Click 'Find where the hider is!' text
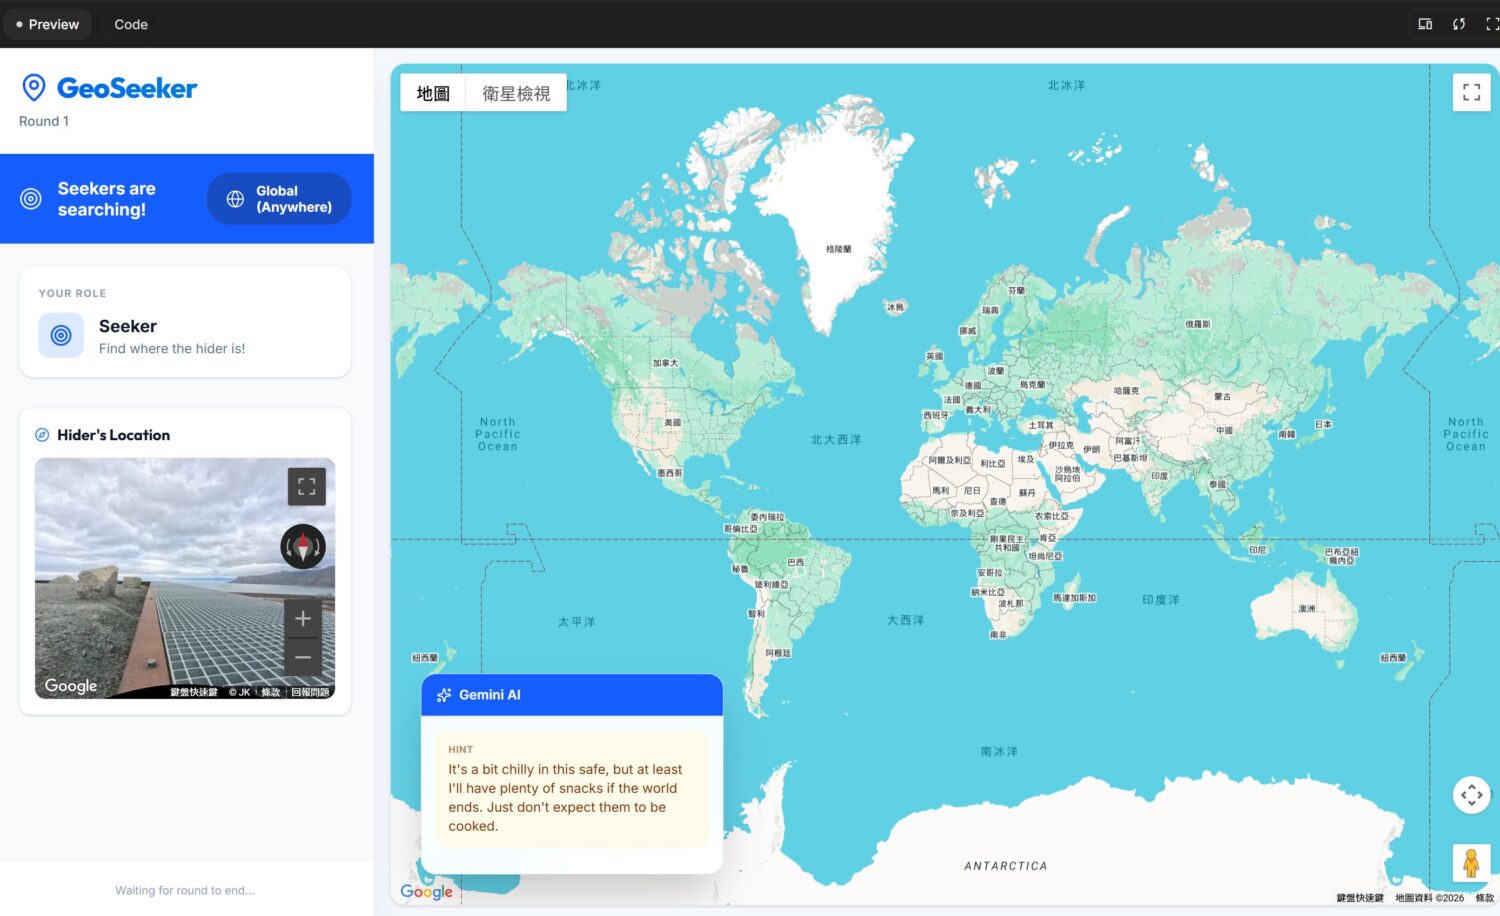The height and width of the screenshot is (916, 1500). [172, 349]
